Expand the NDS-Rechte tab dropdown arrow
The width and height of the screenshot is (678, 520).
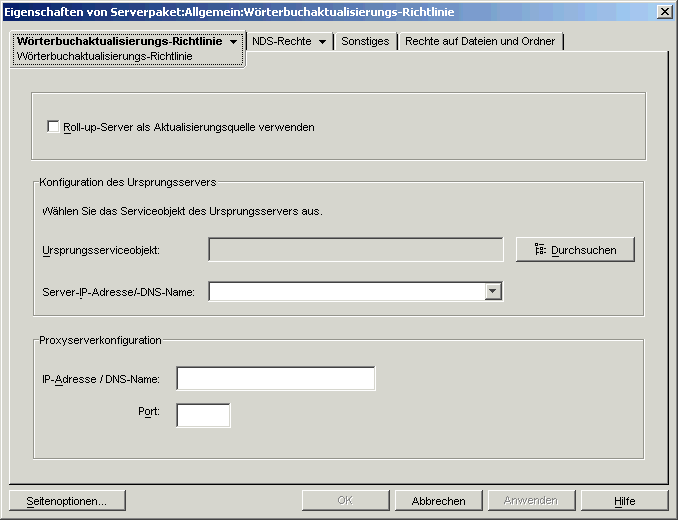tap(322, 42)
